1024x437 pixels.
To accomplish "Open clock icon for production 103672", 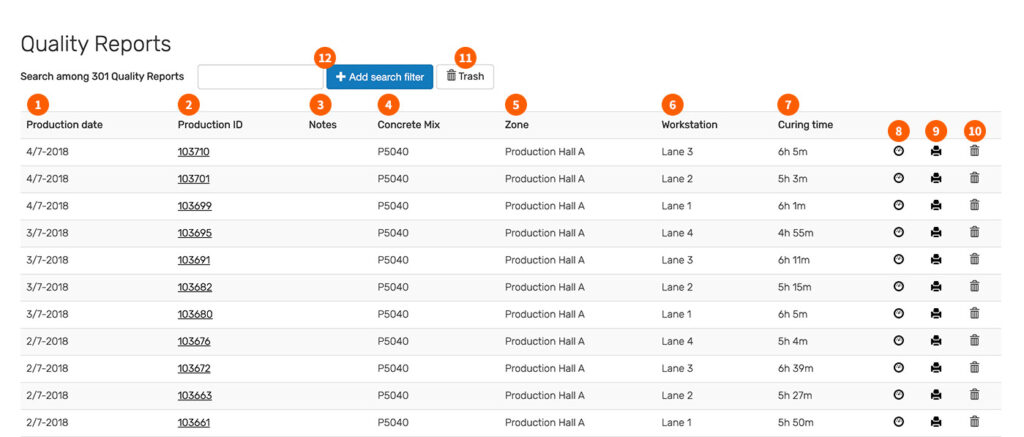I will click(x=899, y=368).
